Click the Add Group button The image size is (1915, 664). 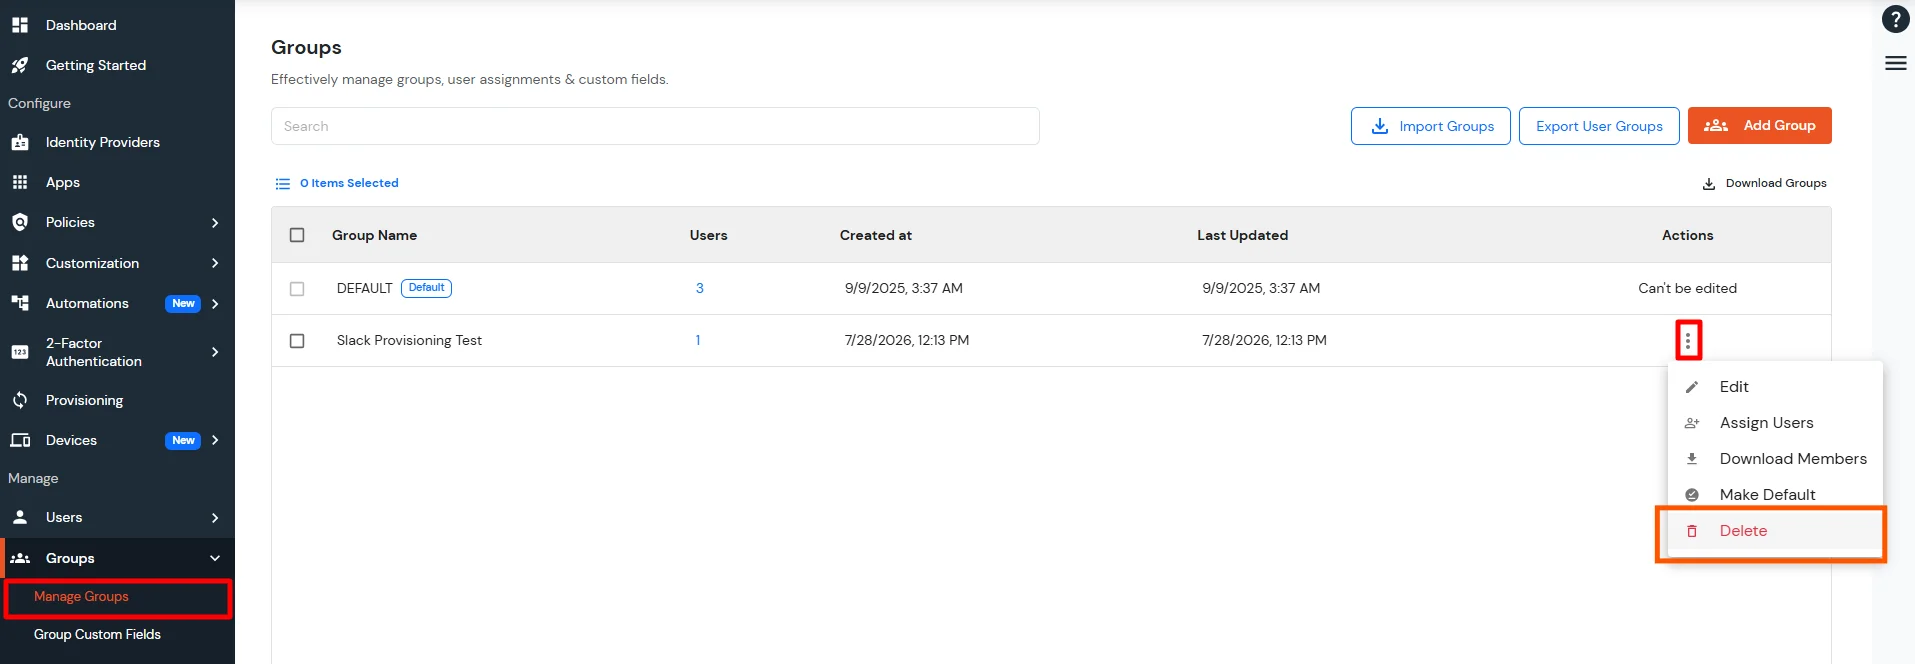pos(1759,126)
